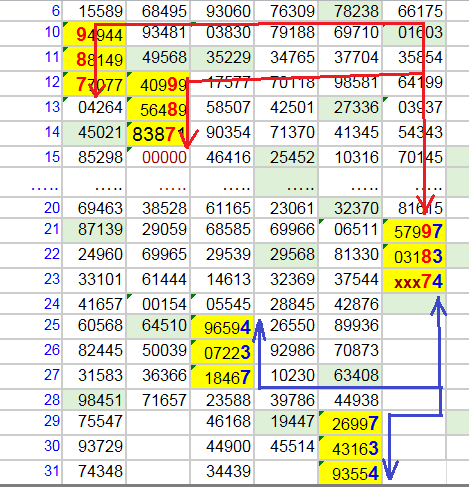The width and height of the screenshot is (469, 487).
Task: Select the cell containing 83871
Action: coord(158,134)
